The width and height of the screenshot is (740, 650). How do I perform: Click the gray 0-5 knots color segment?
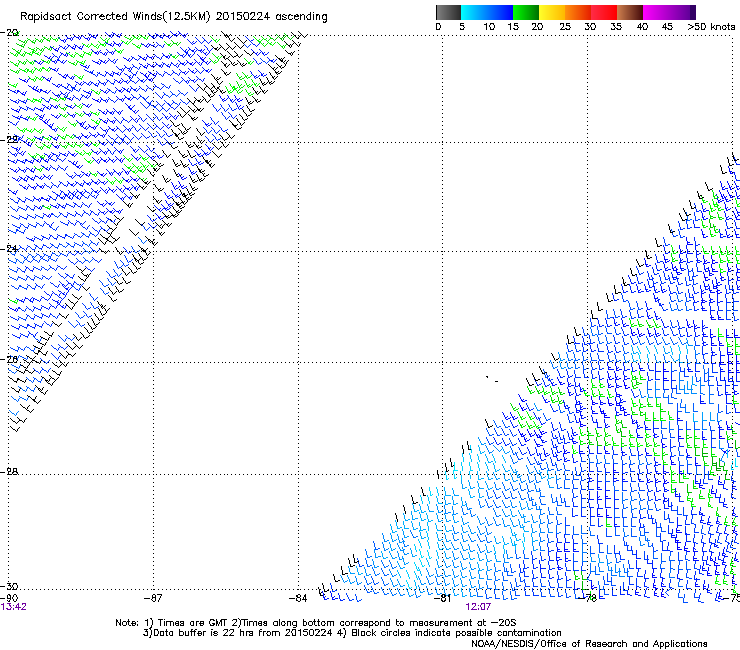pos(448,12)
